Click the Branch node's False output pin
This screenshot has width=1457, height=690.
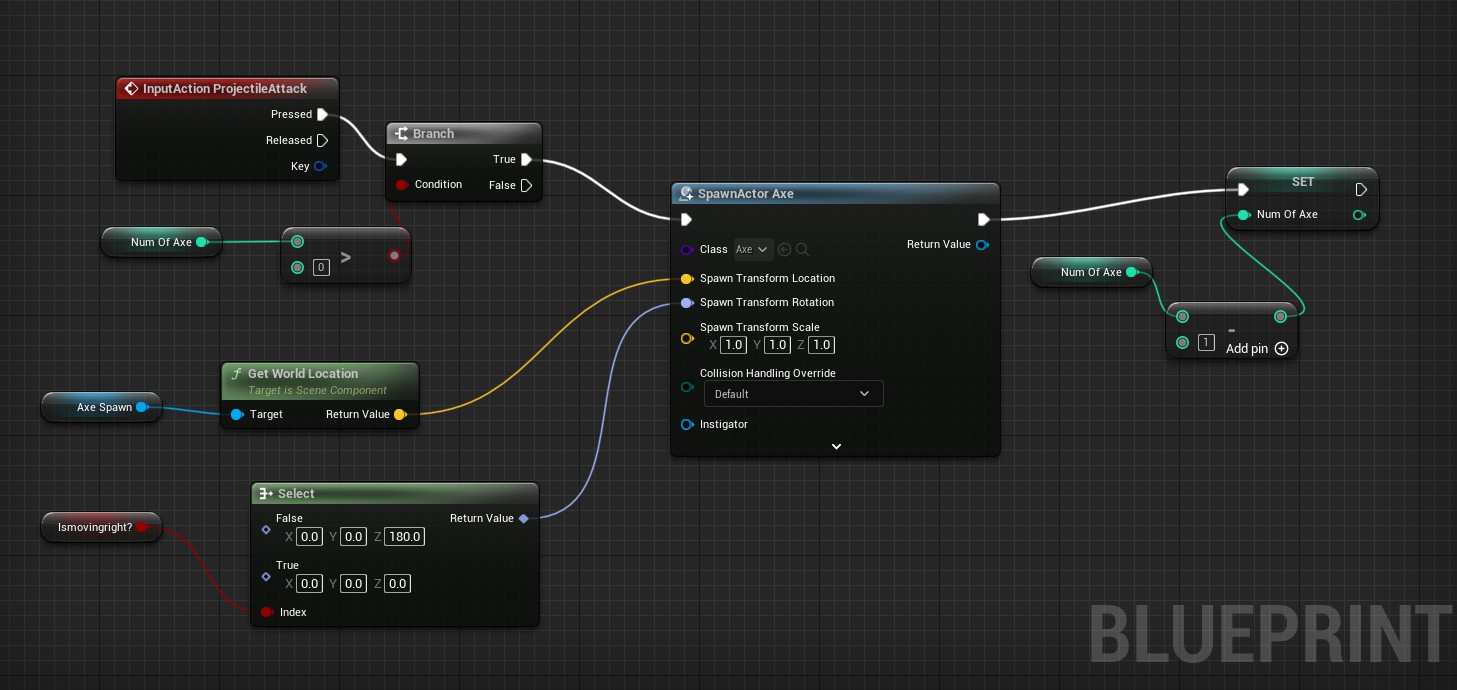coord(526,185)
